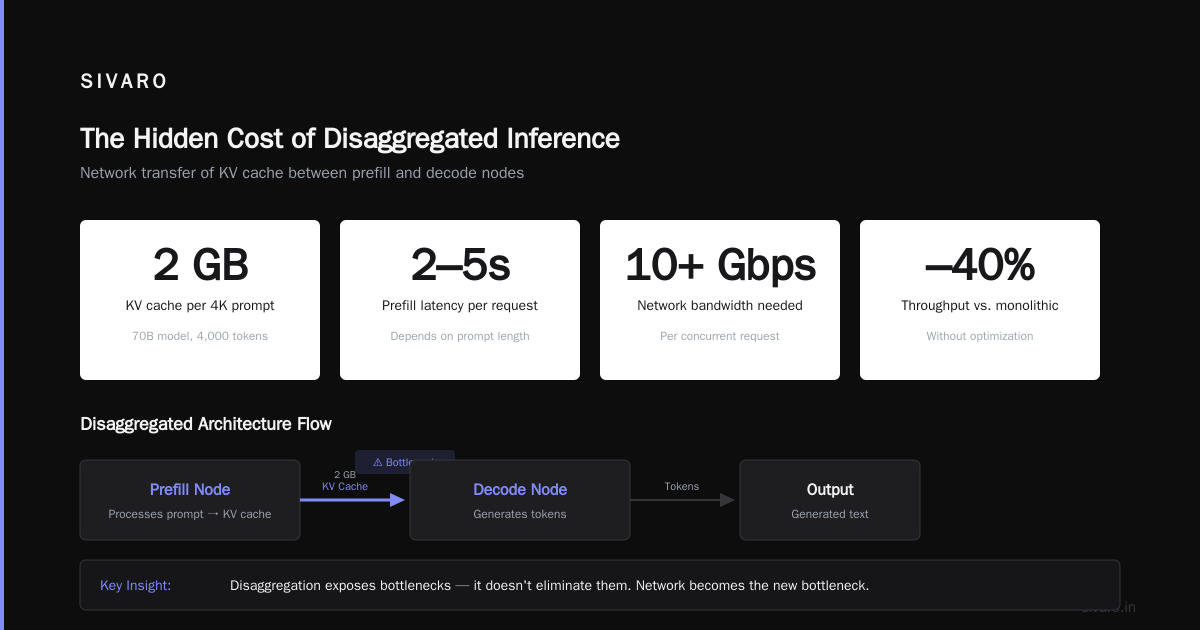1200x630 pixels.
Task: Click the "10+ Gbps" metric value
Action: (x=720, y=265)
